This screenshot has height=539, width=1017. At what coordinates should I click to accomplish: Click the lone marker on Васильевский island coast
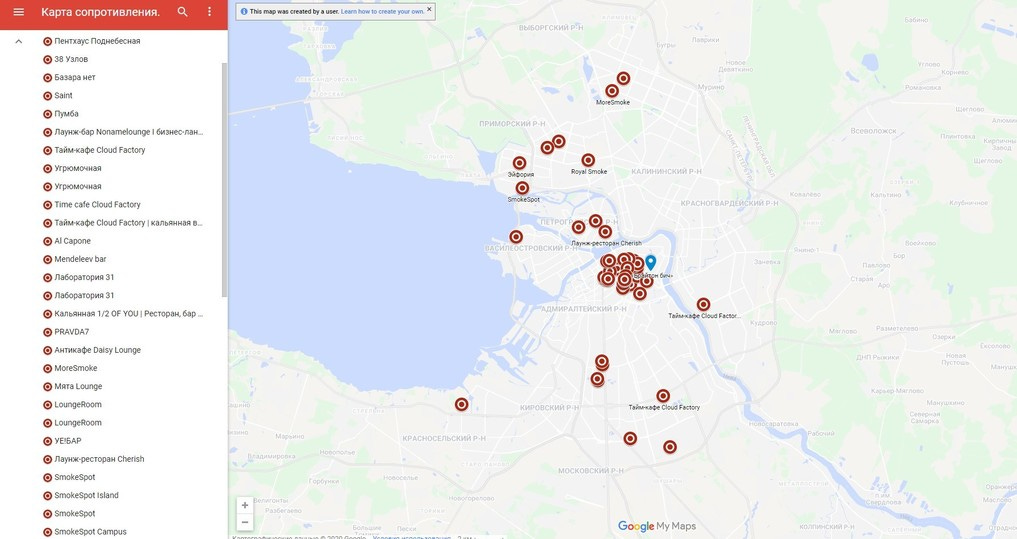tap(516, 237)
